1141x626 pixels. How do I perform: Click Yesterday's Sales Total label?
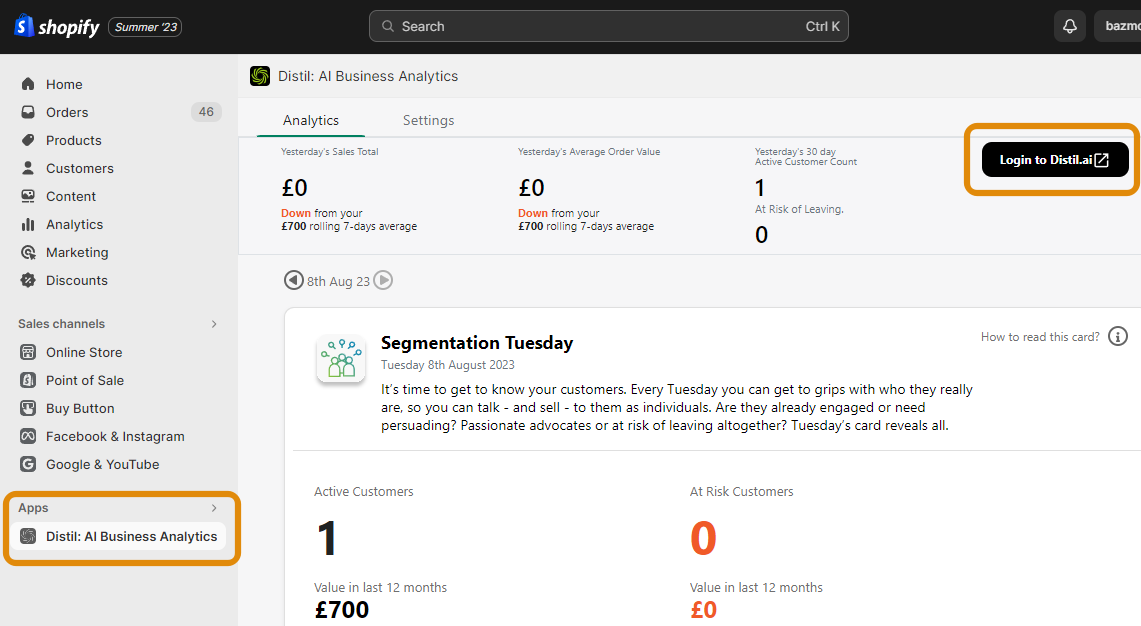tap(330, 152)
